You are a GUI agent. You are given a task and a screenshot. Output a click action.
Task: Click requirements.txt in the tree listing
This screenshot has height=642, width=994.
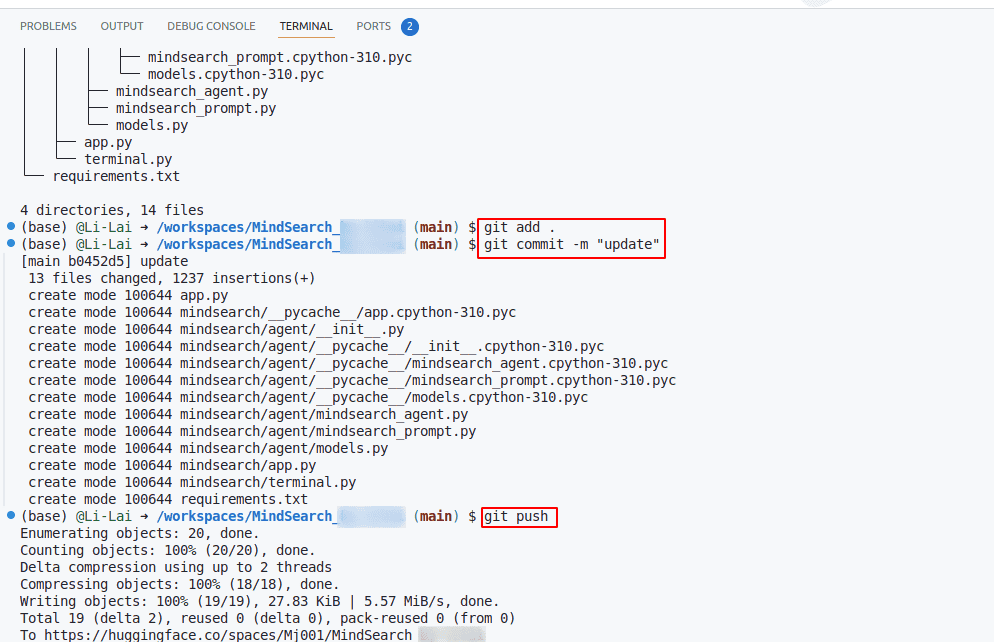116,176
